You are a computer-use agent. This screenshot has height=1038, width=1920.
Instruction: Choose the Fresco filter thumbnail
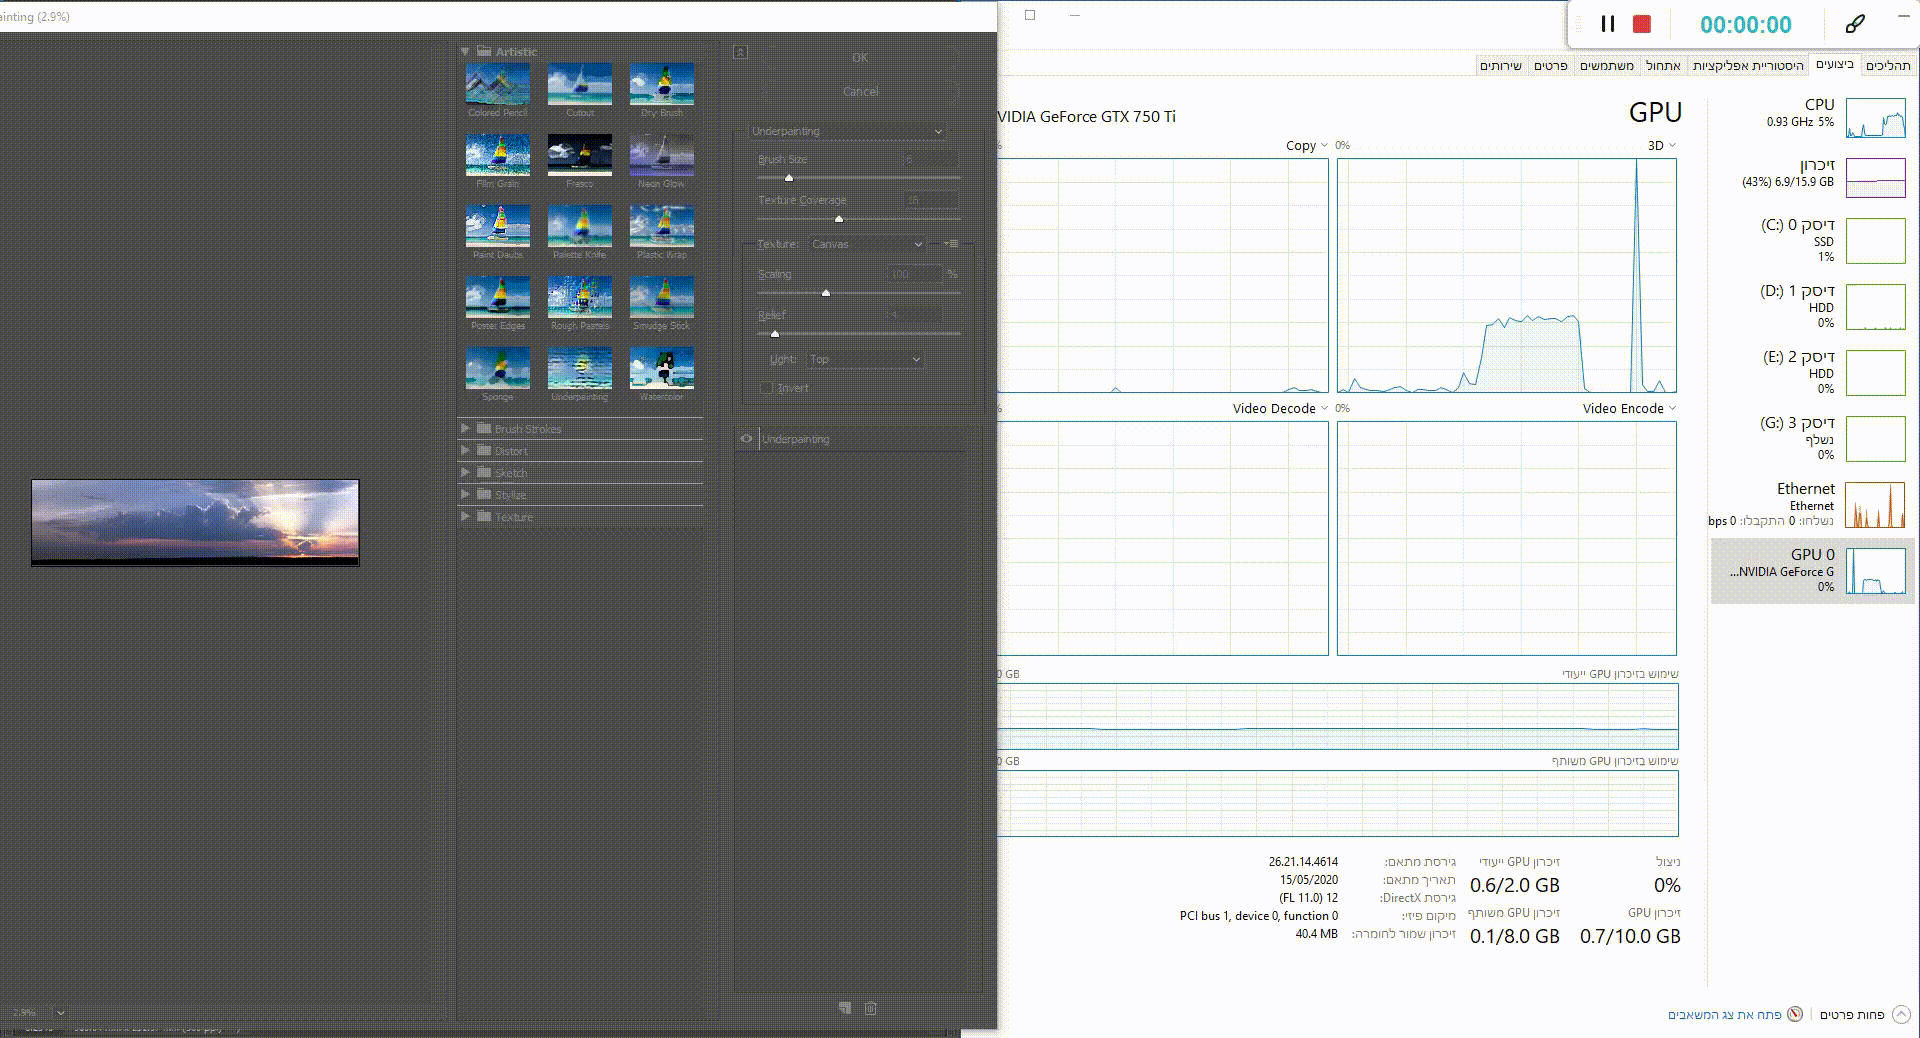(579, 155)
